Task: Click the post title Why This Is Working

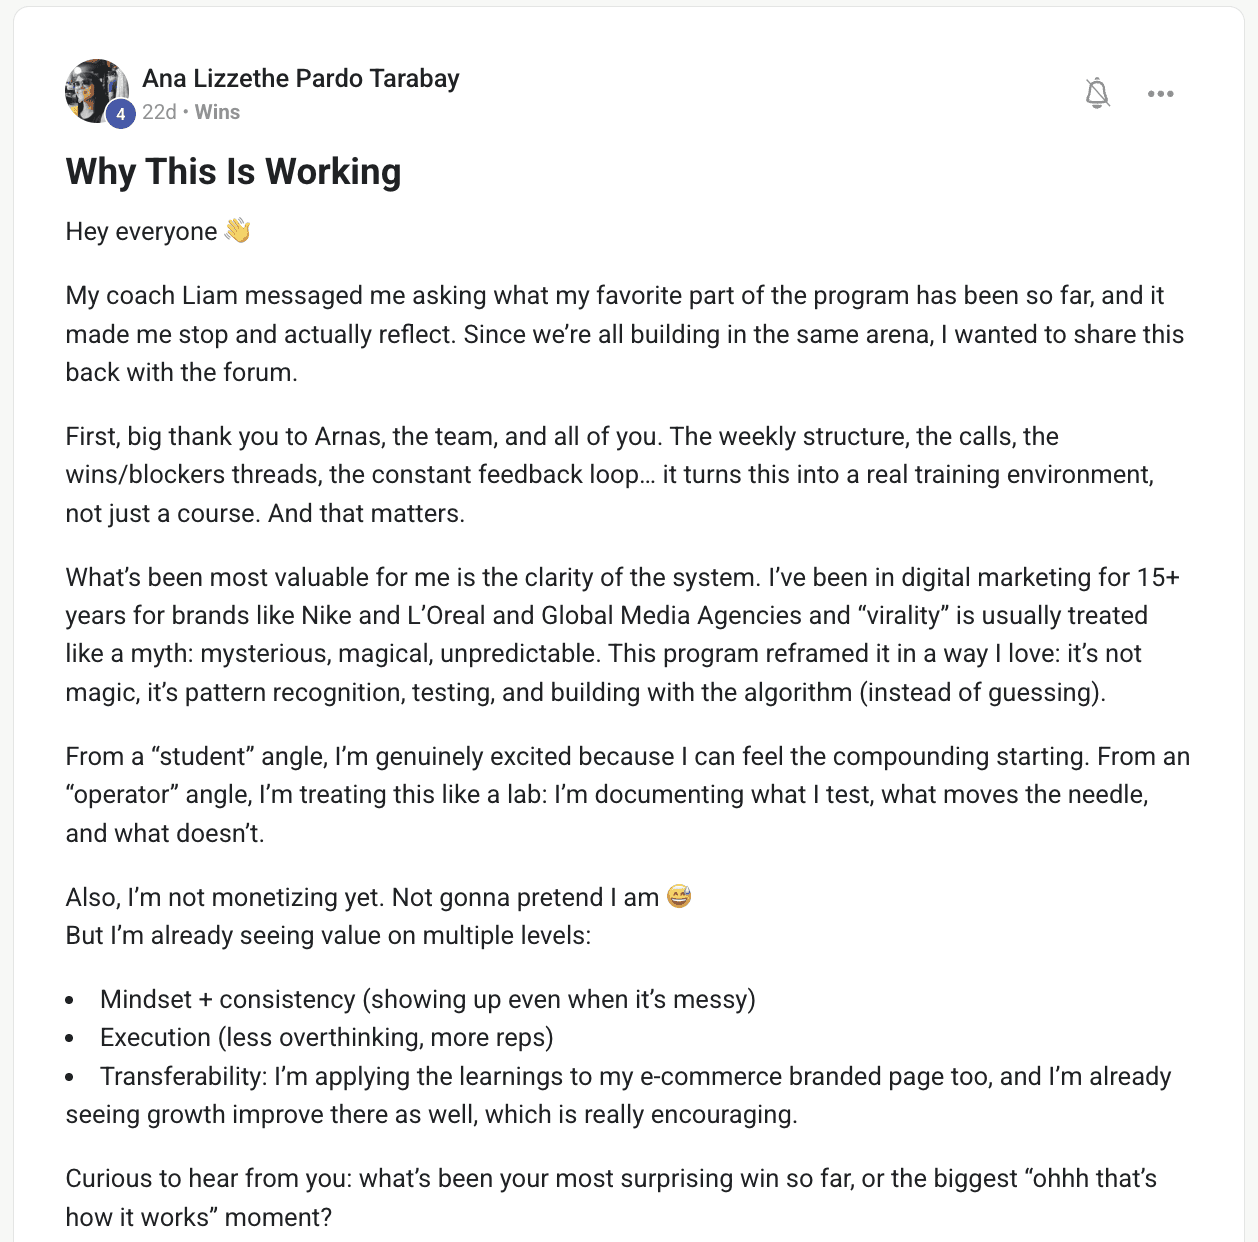Action: pos(233,171)
